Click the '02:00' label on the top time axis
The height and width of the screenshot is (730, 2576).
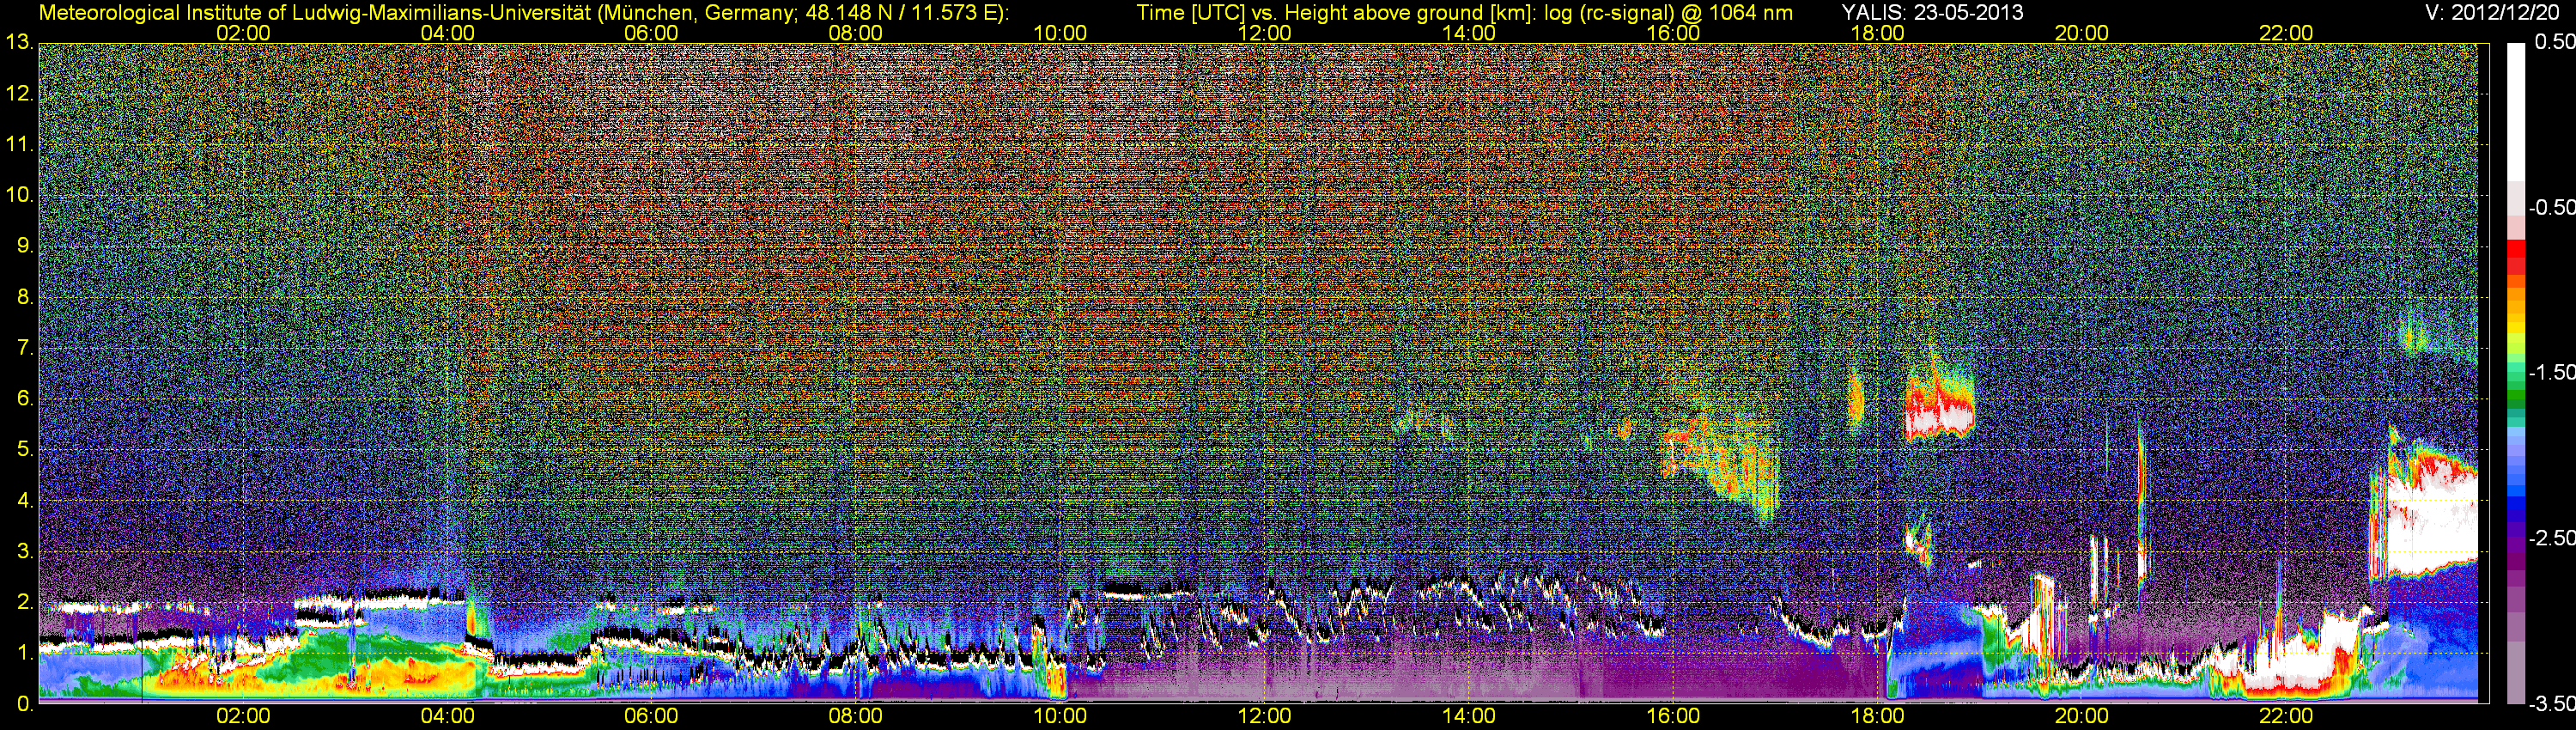[243, 33]
